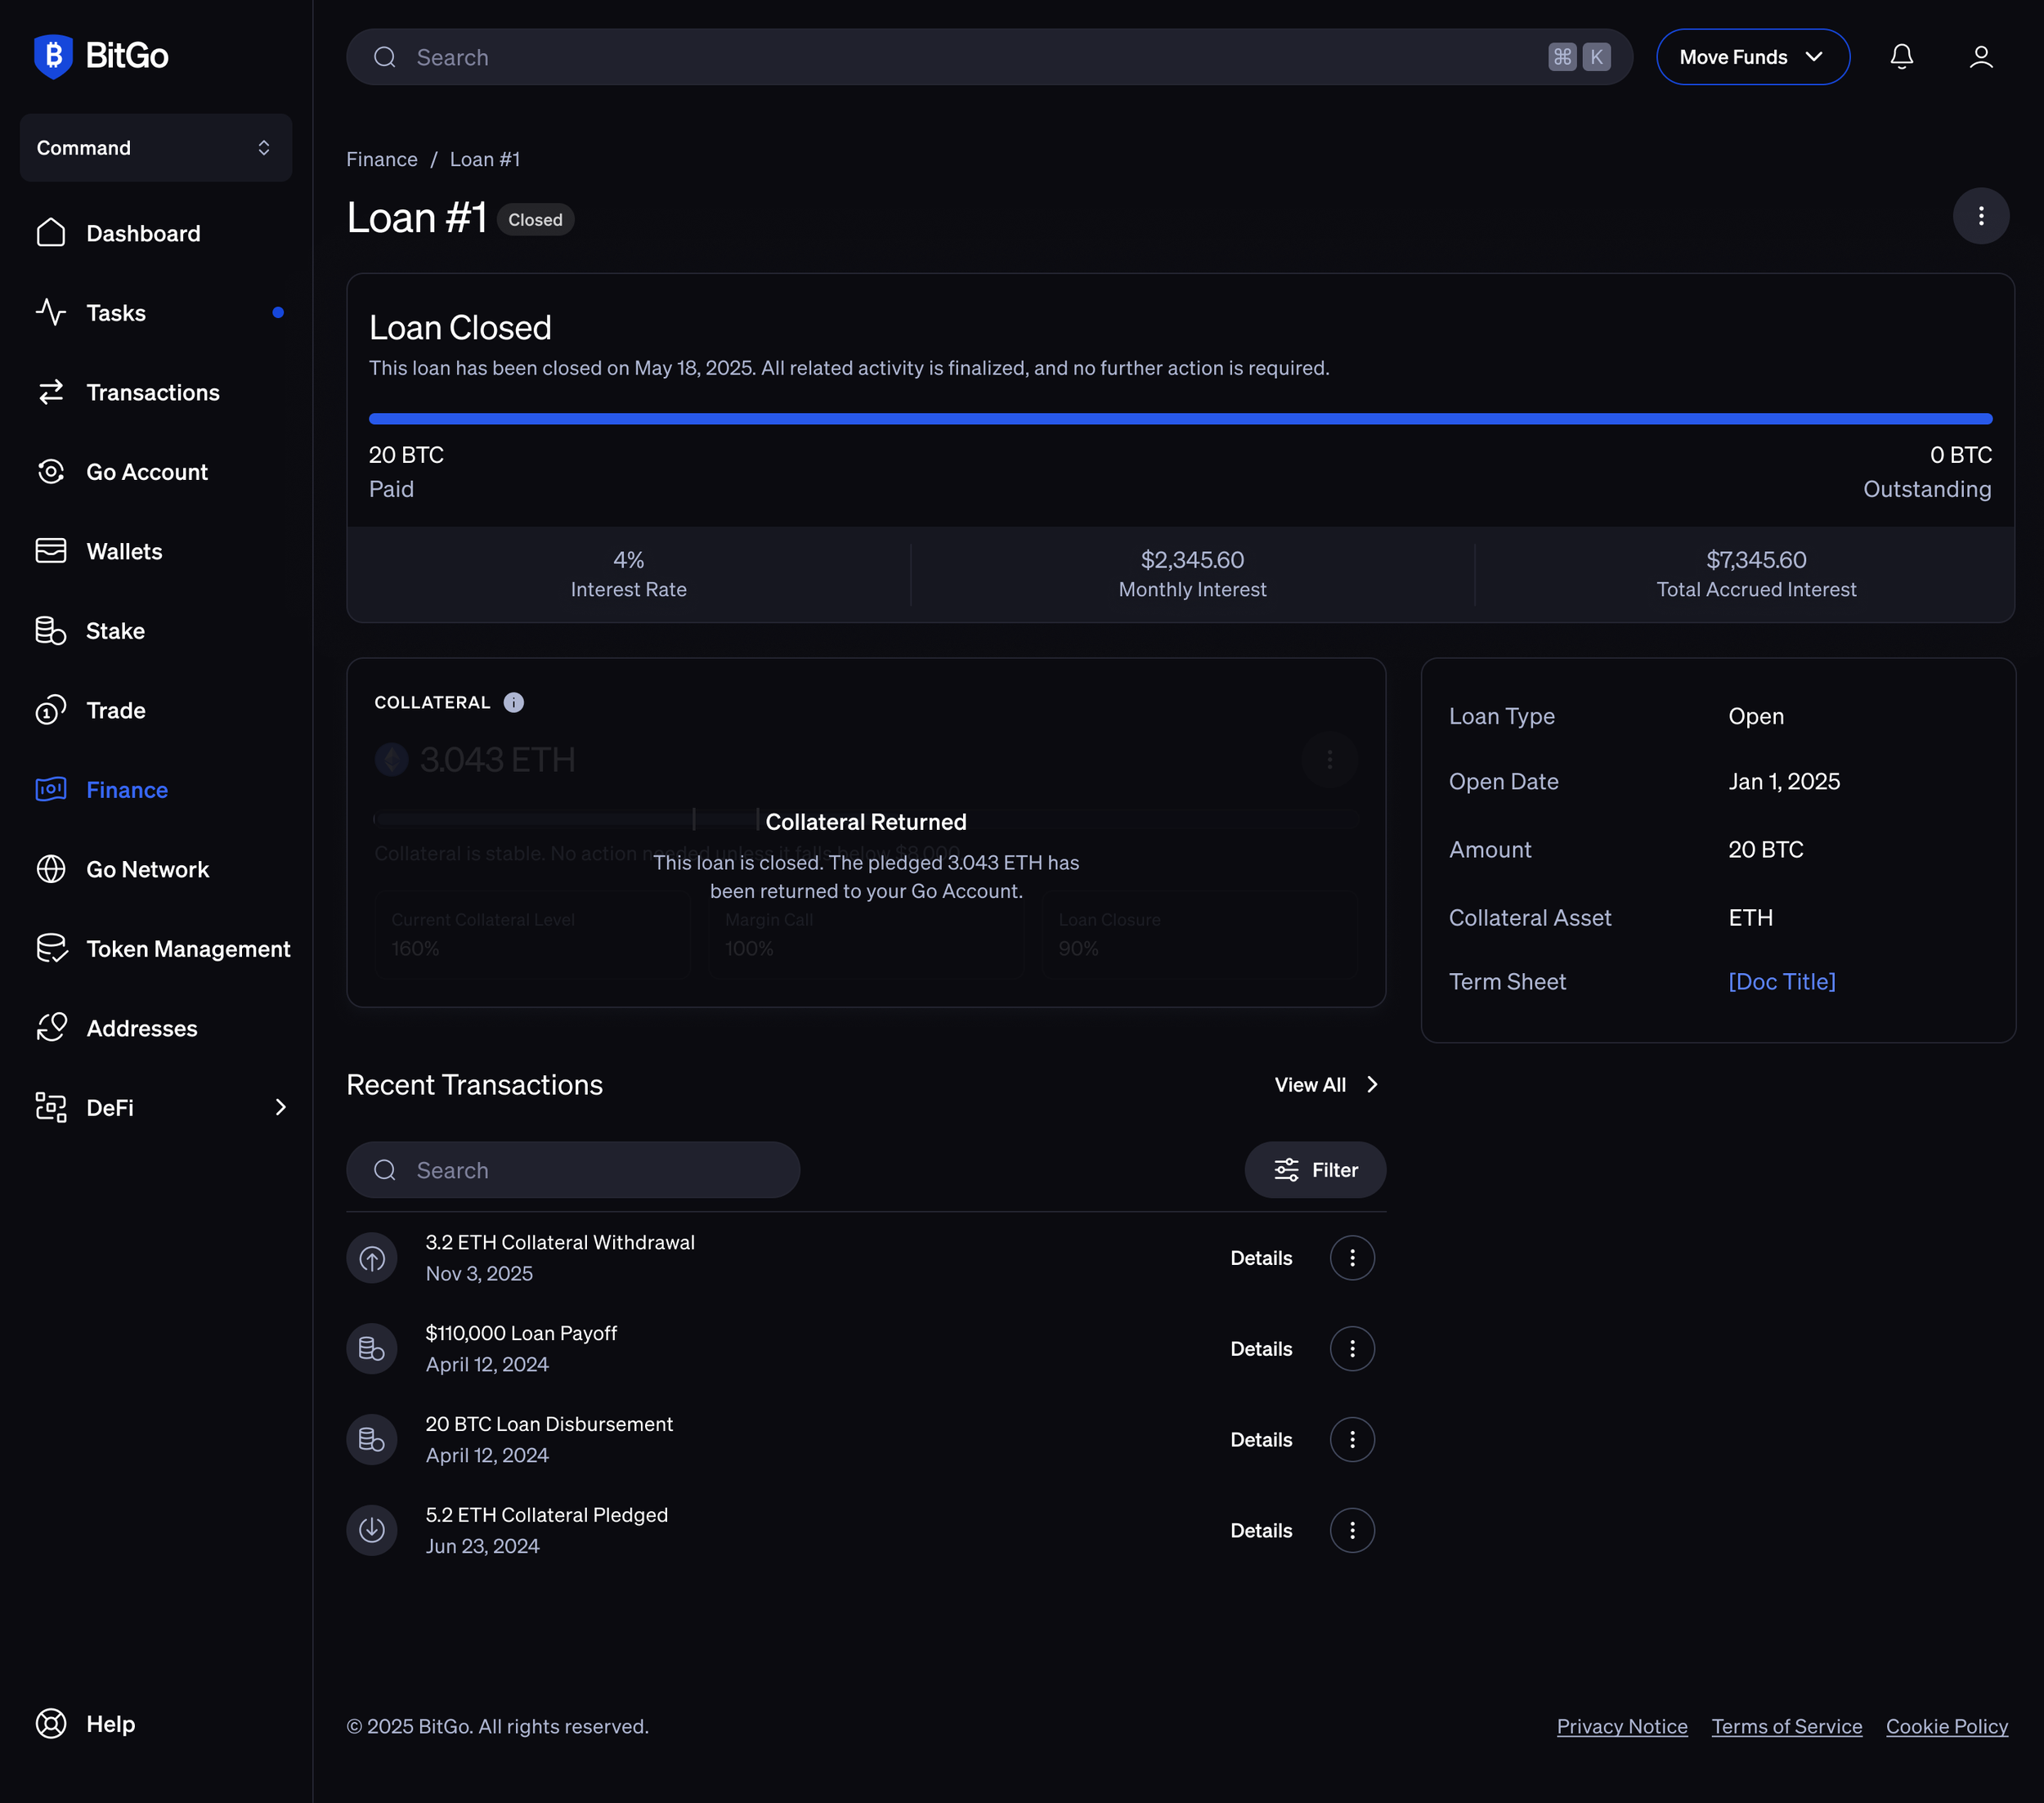This screenshot has height=1803, width=2044.
Task: Click the Tasks activity icon
Action: click(x=51, y=312)
